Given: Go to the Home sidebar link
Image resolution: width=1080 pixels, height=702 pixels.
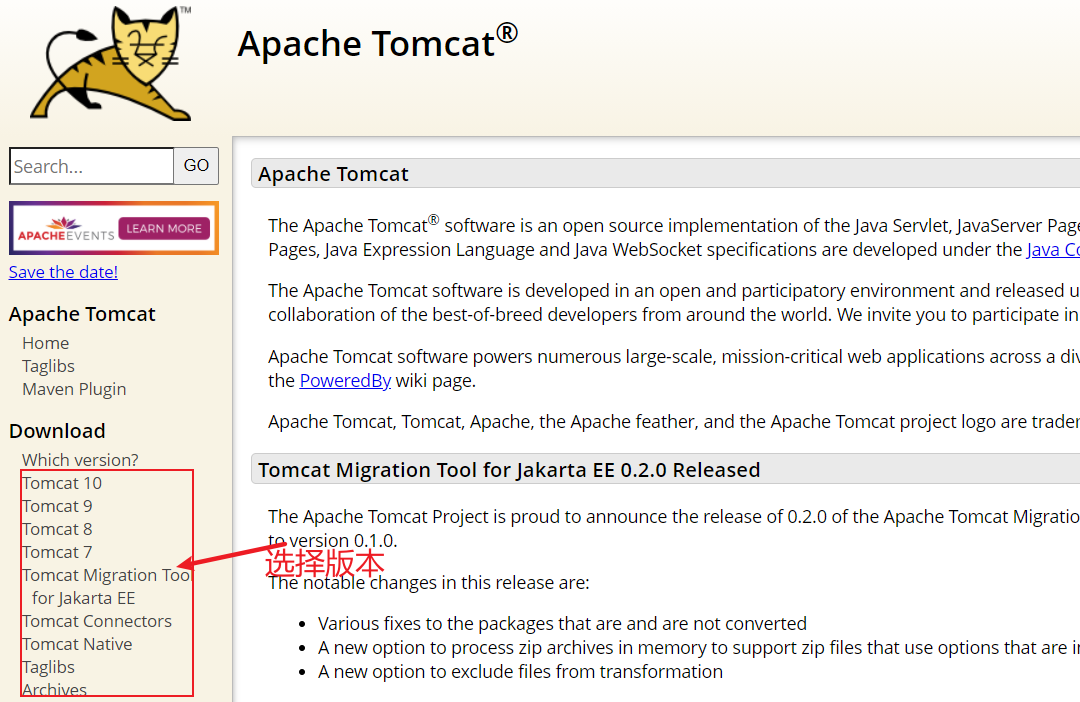Looking at the screenshot, I should (x=46, y=343).
